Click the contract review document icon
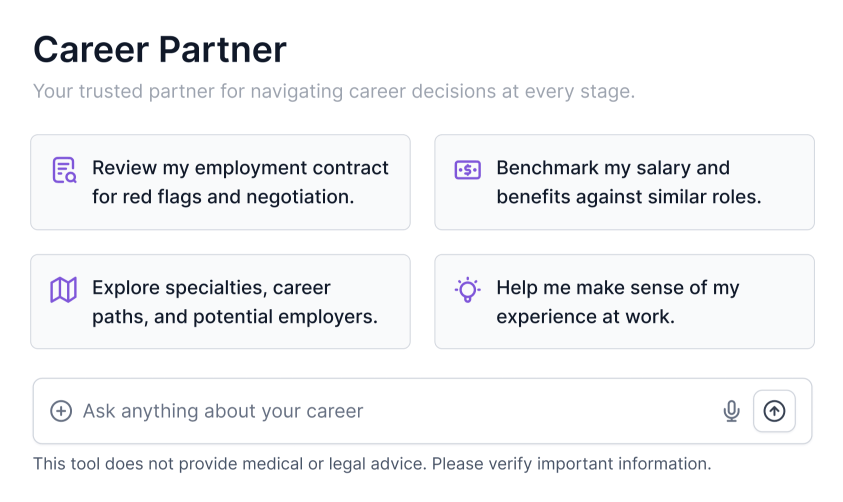Viewport: 843px width, 502px height. point(64,170)
